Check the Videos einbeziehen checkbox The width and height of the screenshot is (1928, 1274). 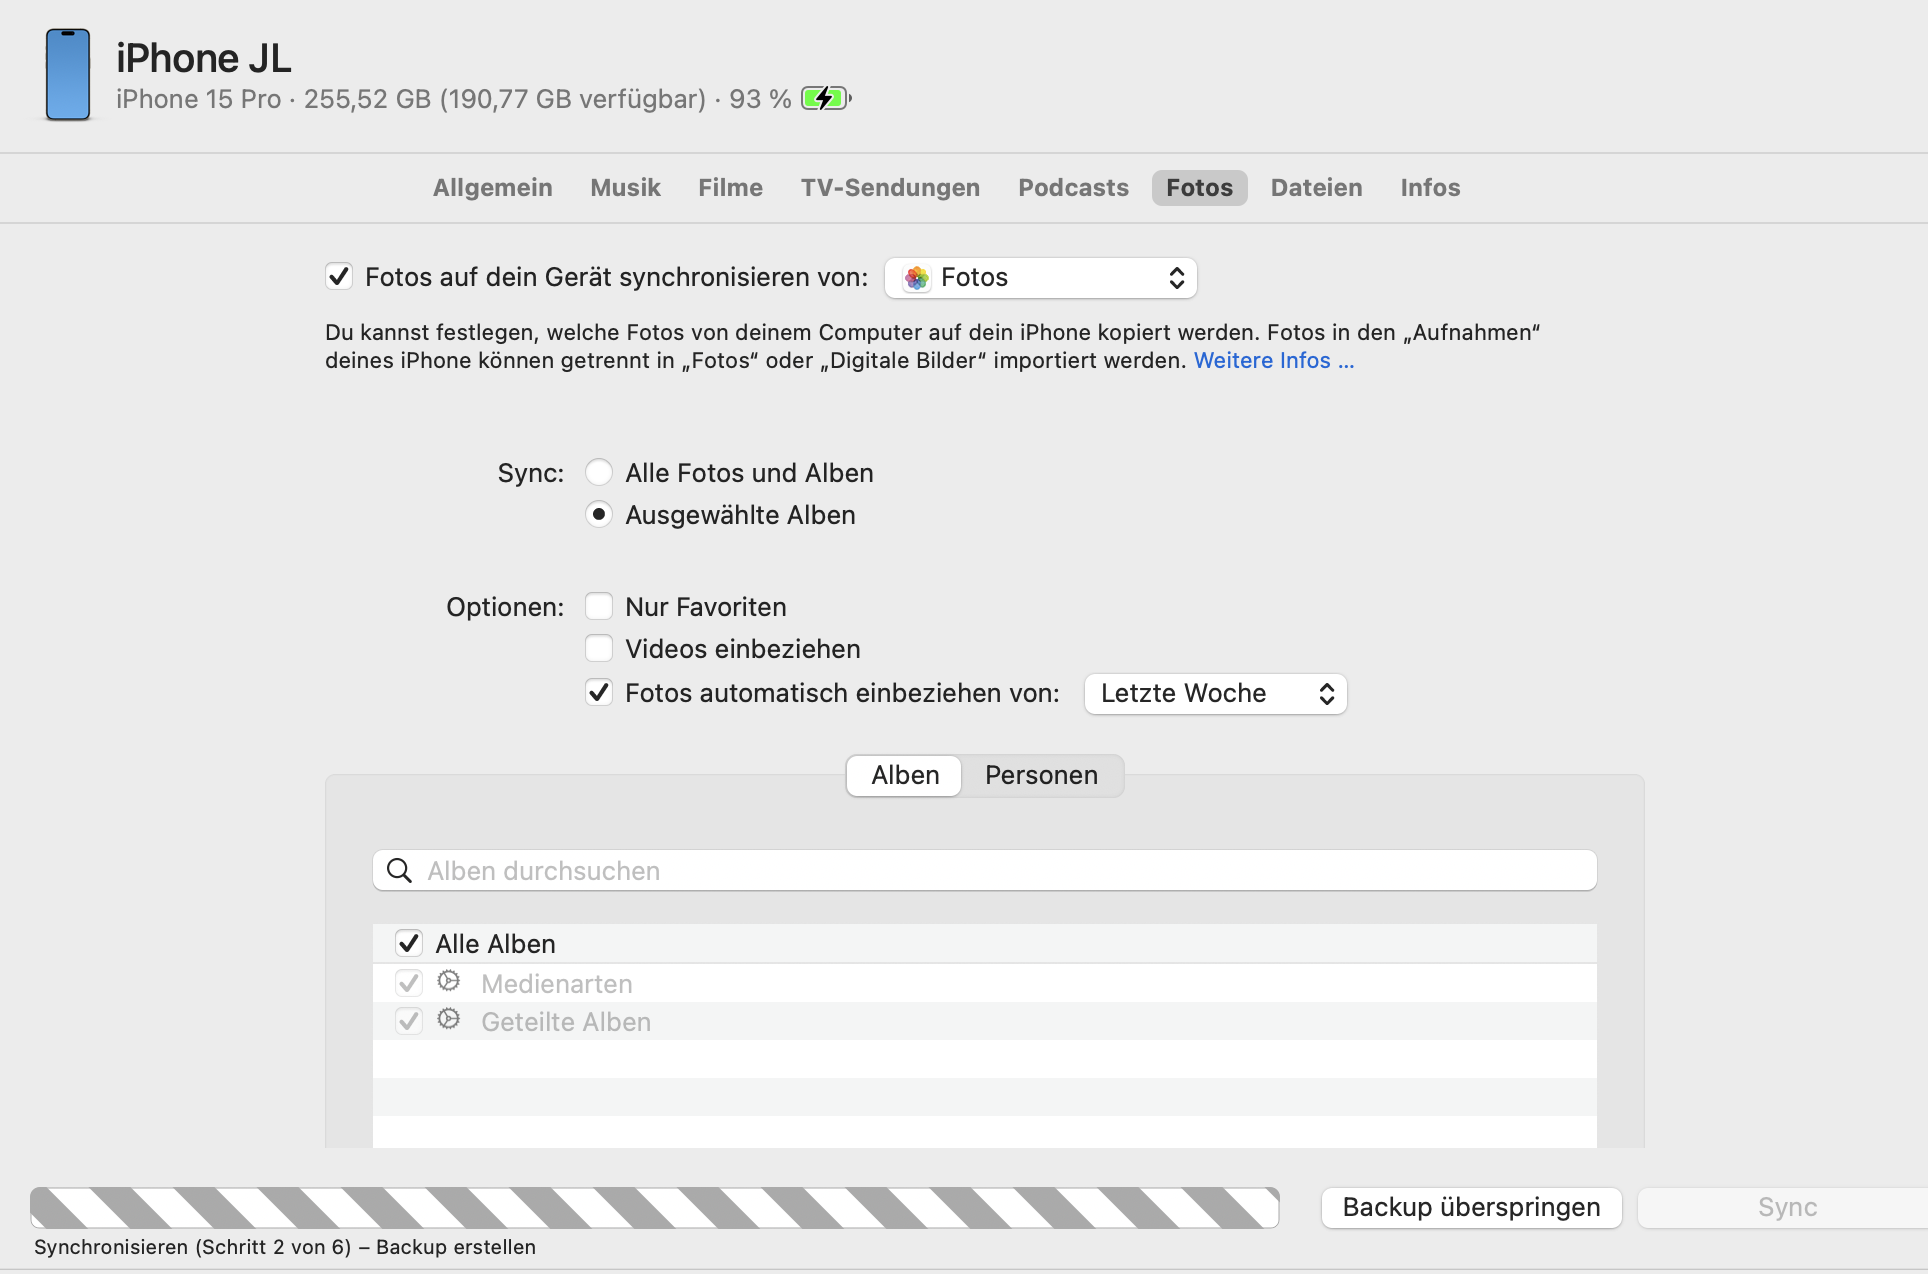[599, 649]
